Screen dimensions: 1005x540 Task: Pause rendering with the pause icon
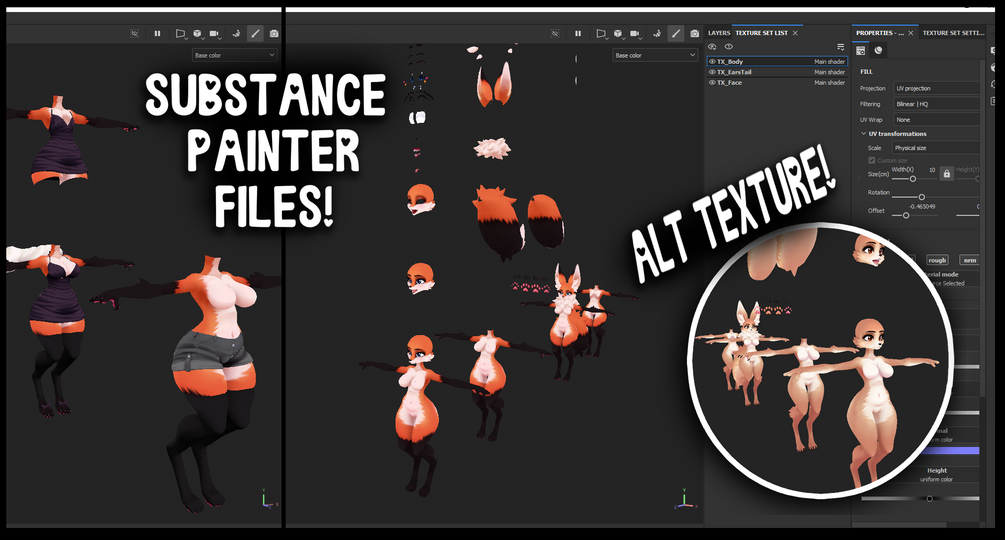577,33
